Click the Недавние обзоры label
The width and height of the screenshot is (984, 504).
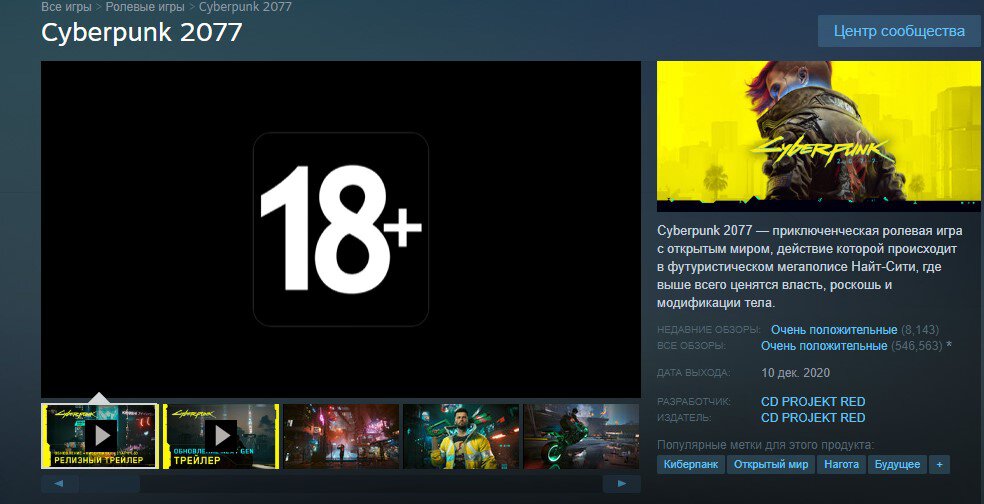pyautogui.click(x=709, y=330)
